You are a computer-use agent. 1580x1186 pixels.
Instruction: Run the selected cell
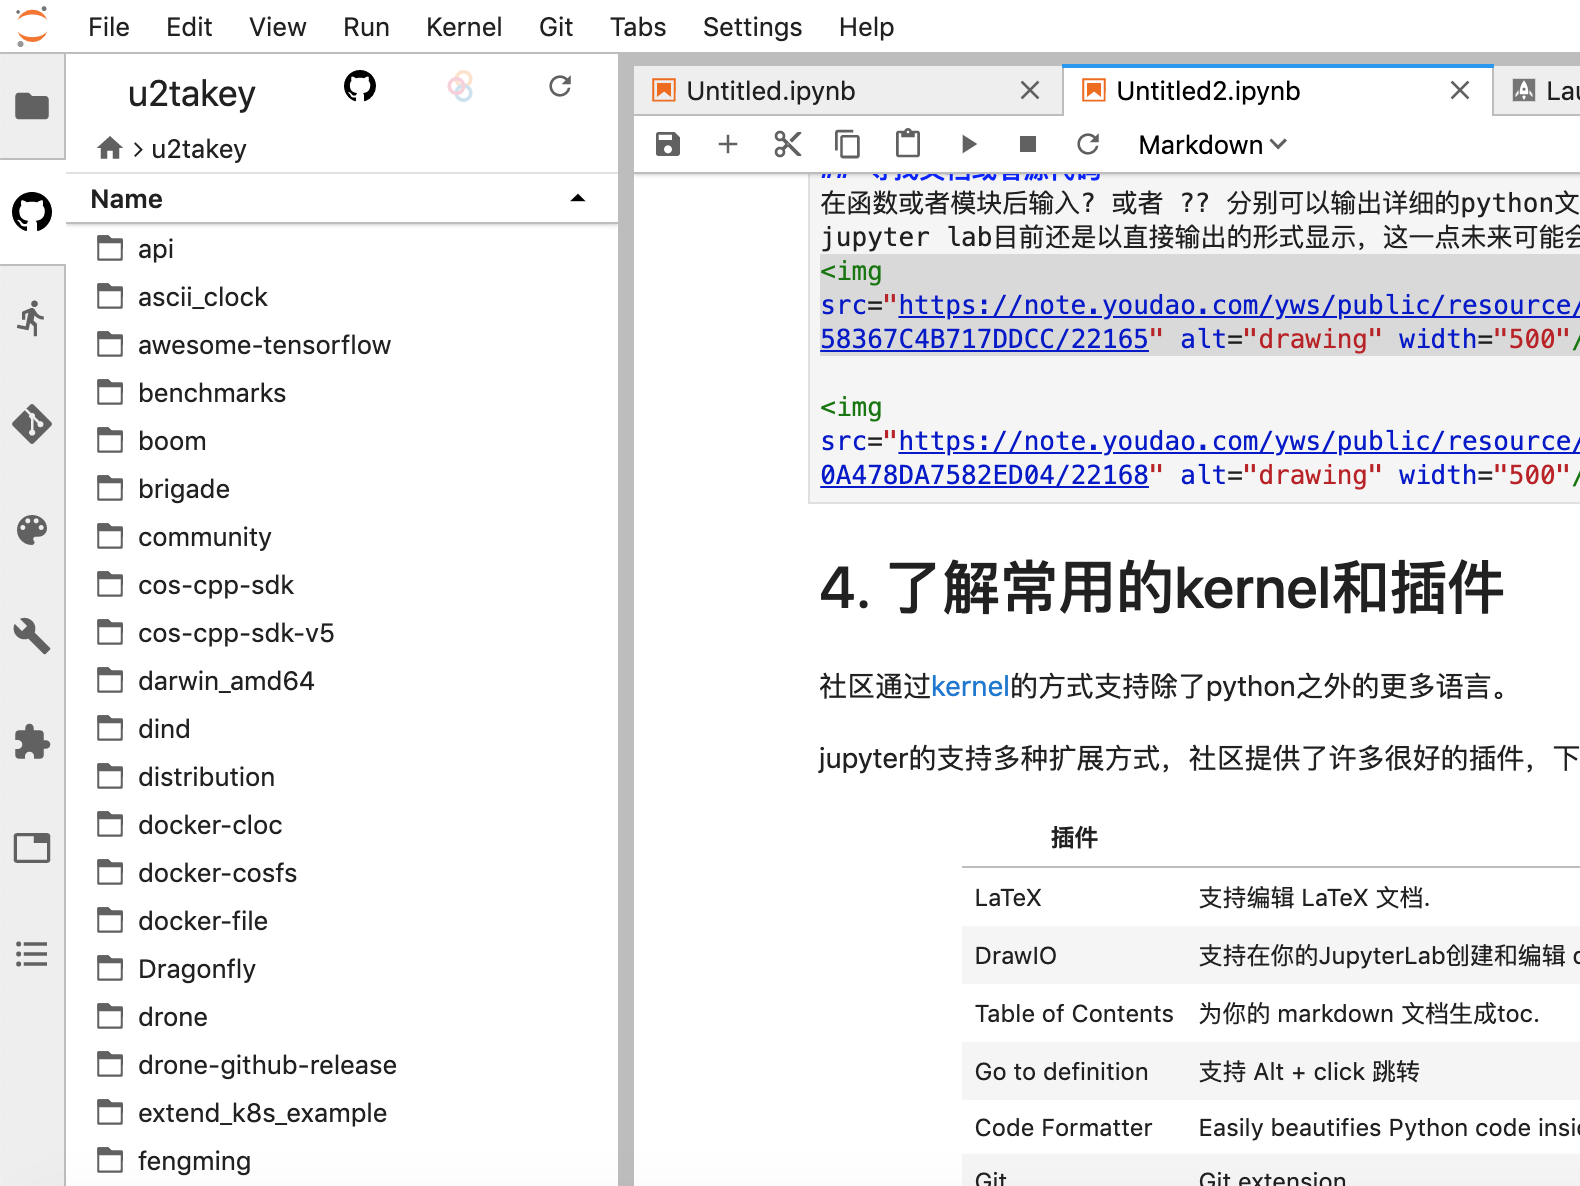(968, 145)
